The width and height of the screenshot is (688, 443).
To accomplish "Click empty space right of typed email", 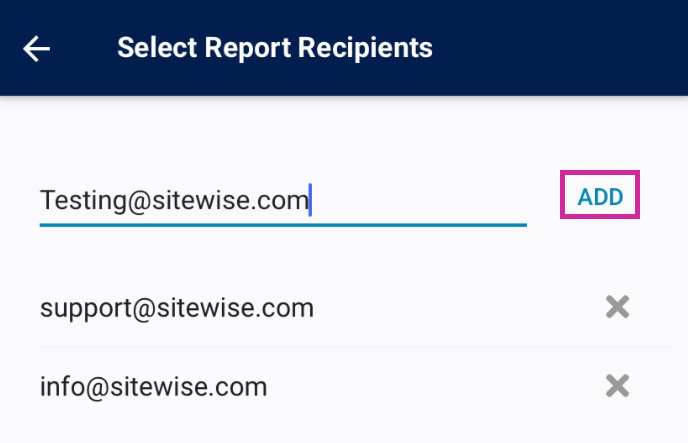I will pyautogui.click(x=420, y=200).
